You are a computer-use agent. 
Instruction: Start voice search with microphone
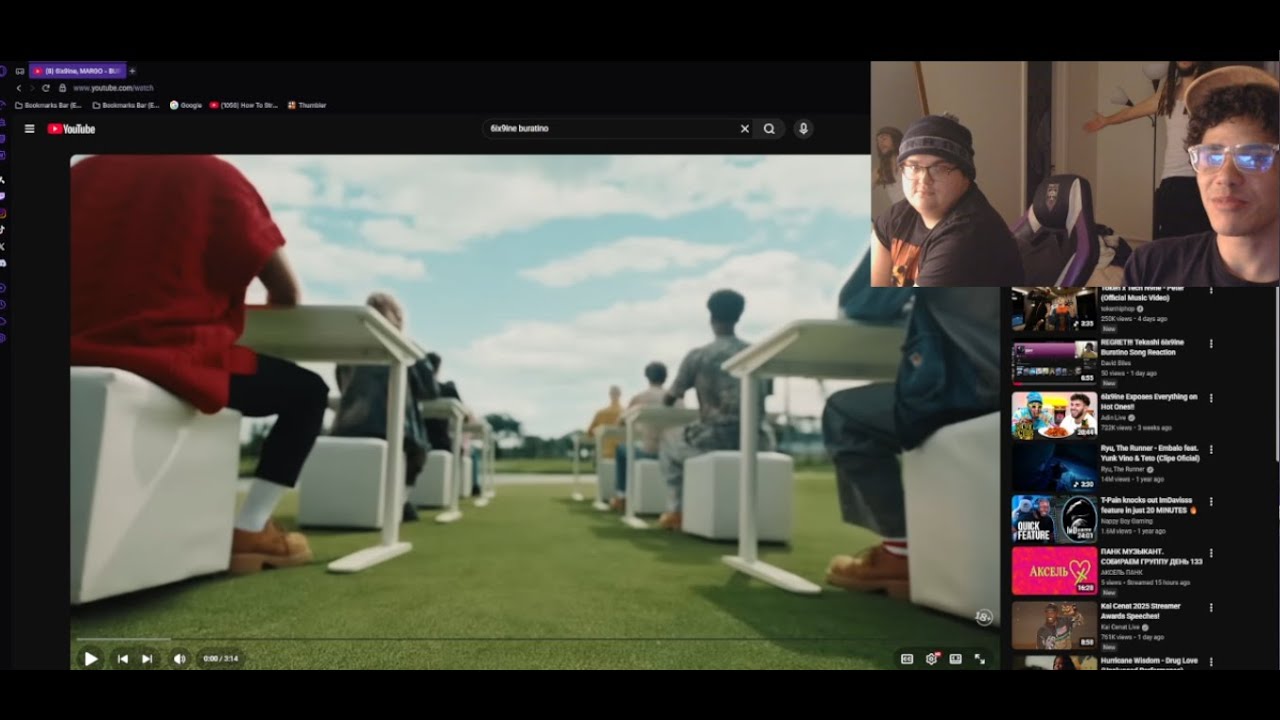coord(803,129)
